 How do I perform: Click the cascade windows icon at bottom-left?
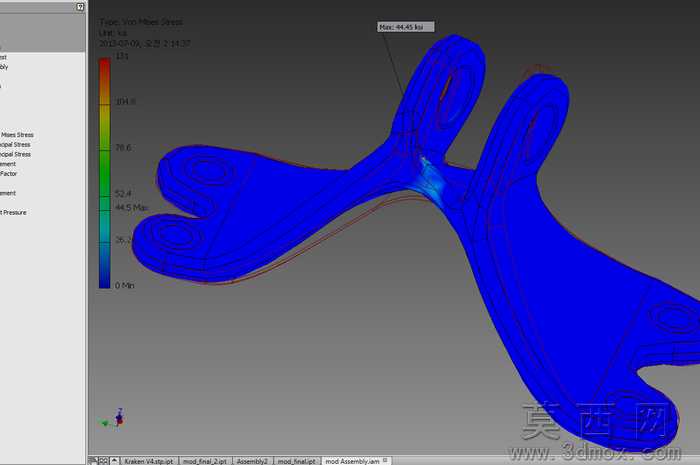coord(93,461)
